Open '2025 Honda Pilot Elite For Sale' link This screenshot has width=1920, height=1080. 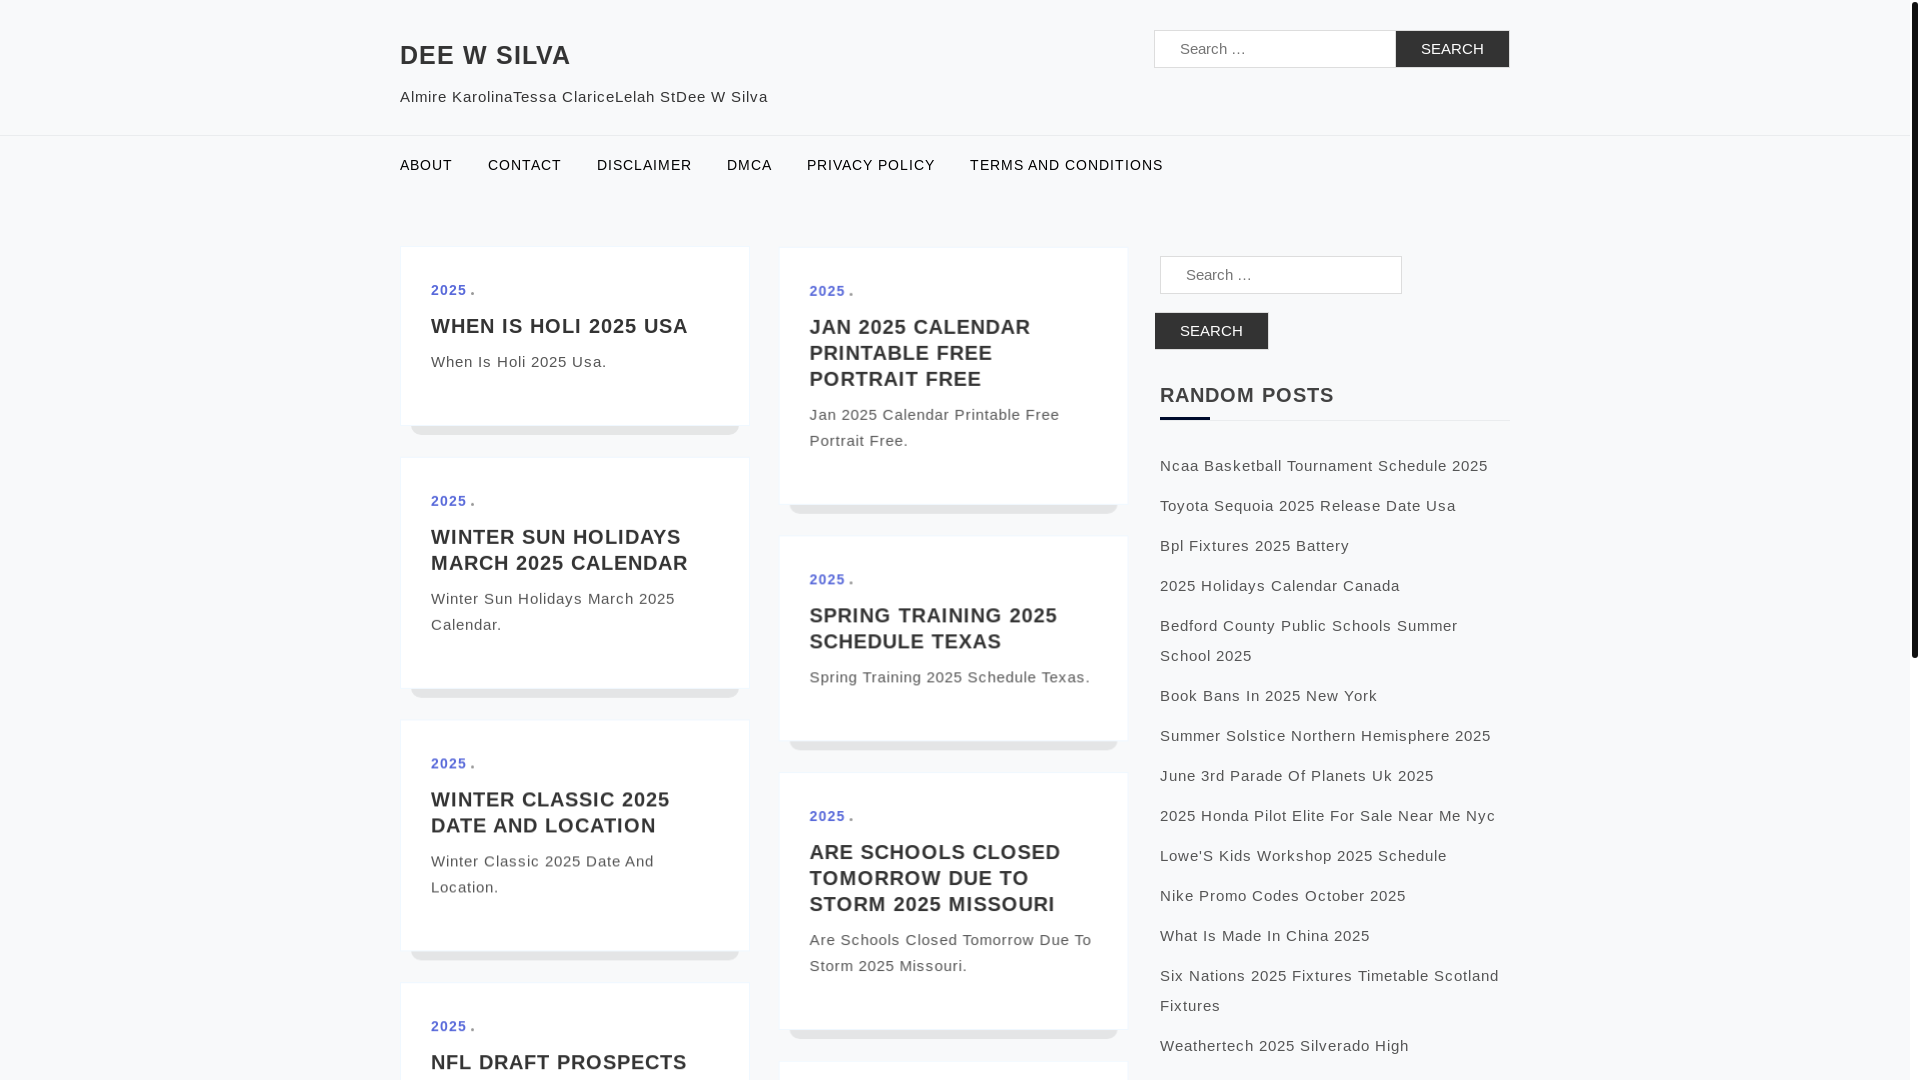1328,816
